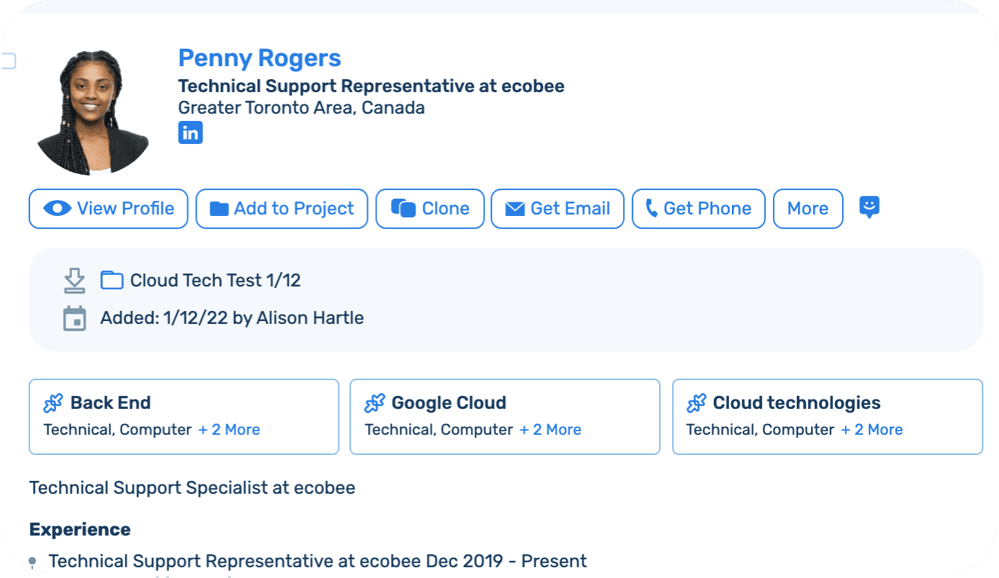The width and height of the screenshot is (999, 578).
Task: Request the email via Get Email
Action: point(557,209)
